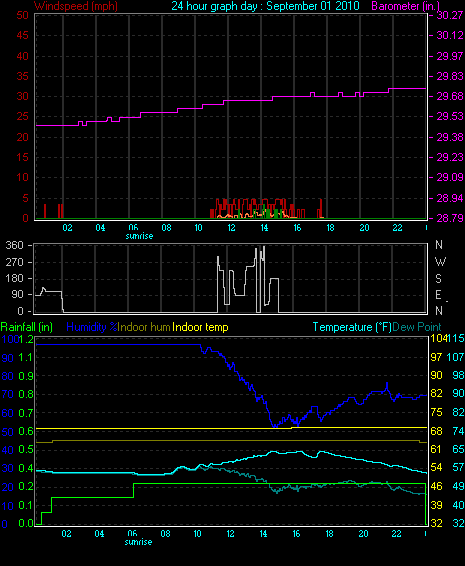Select the Dew Point legend label
Viewport: 465px width, 566px height.
(x=417, y=327)
